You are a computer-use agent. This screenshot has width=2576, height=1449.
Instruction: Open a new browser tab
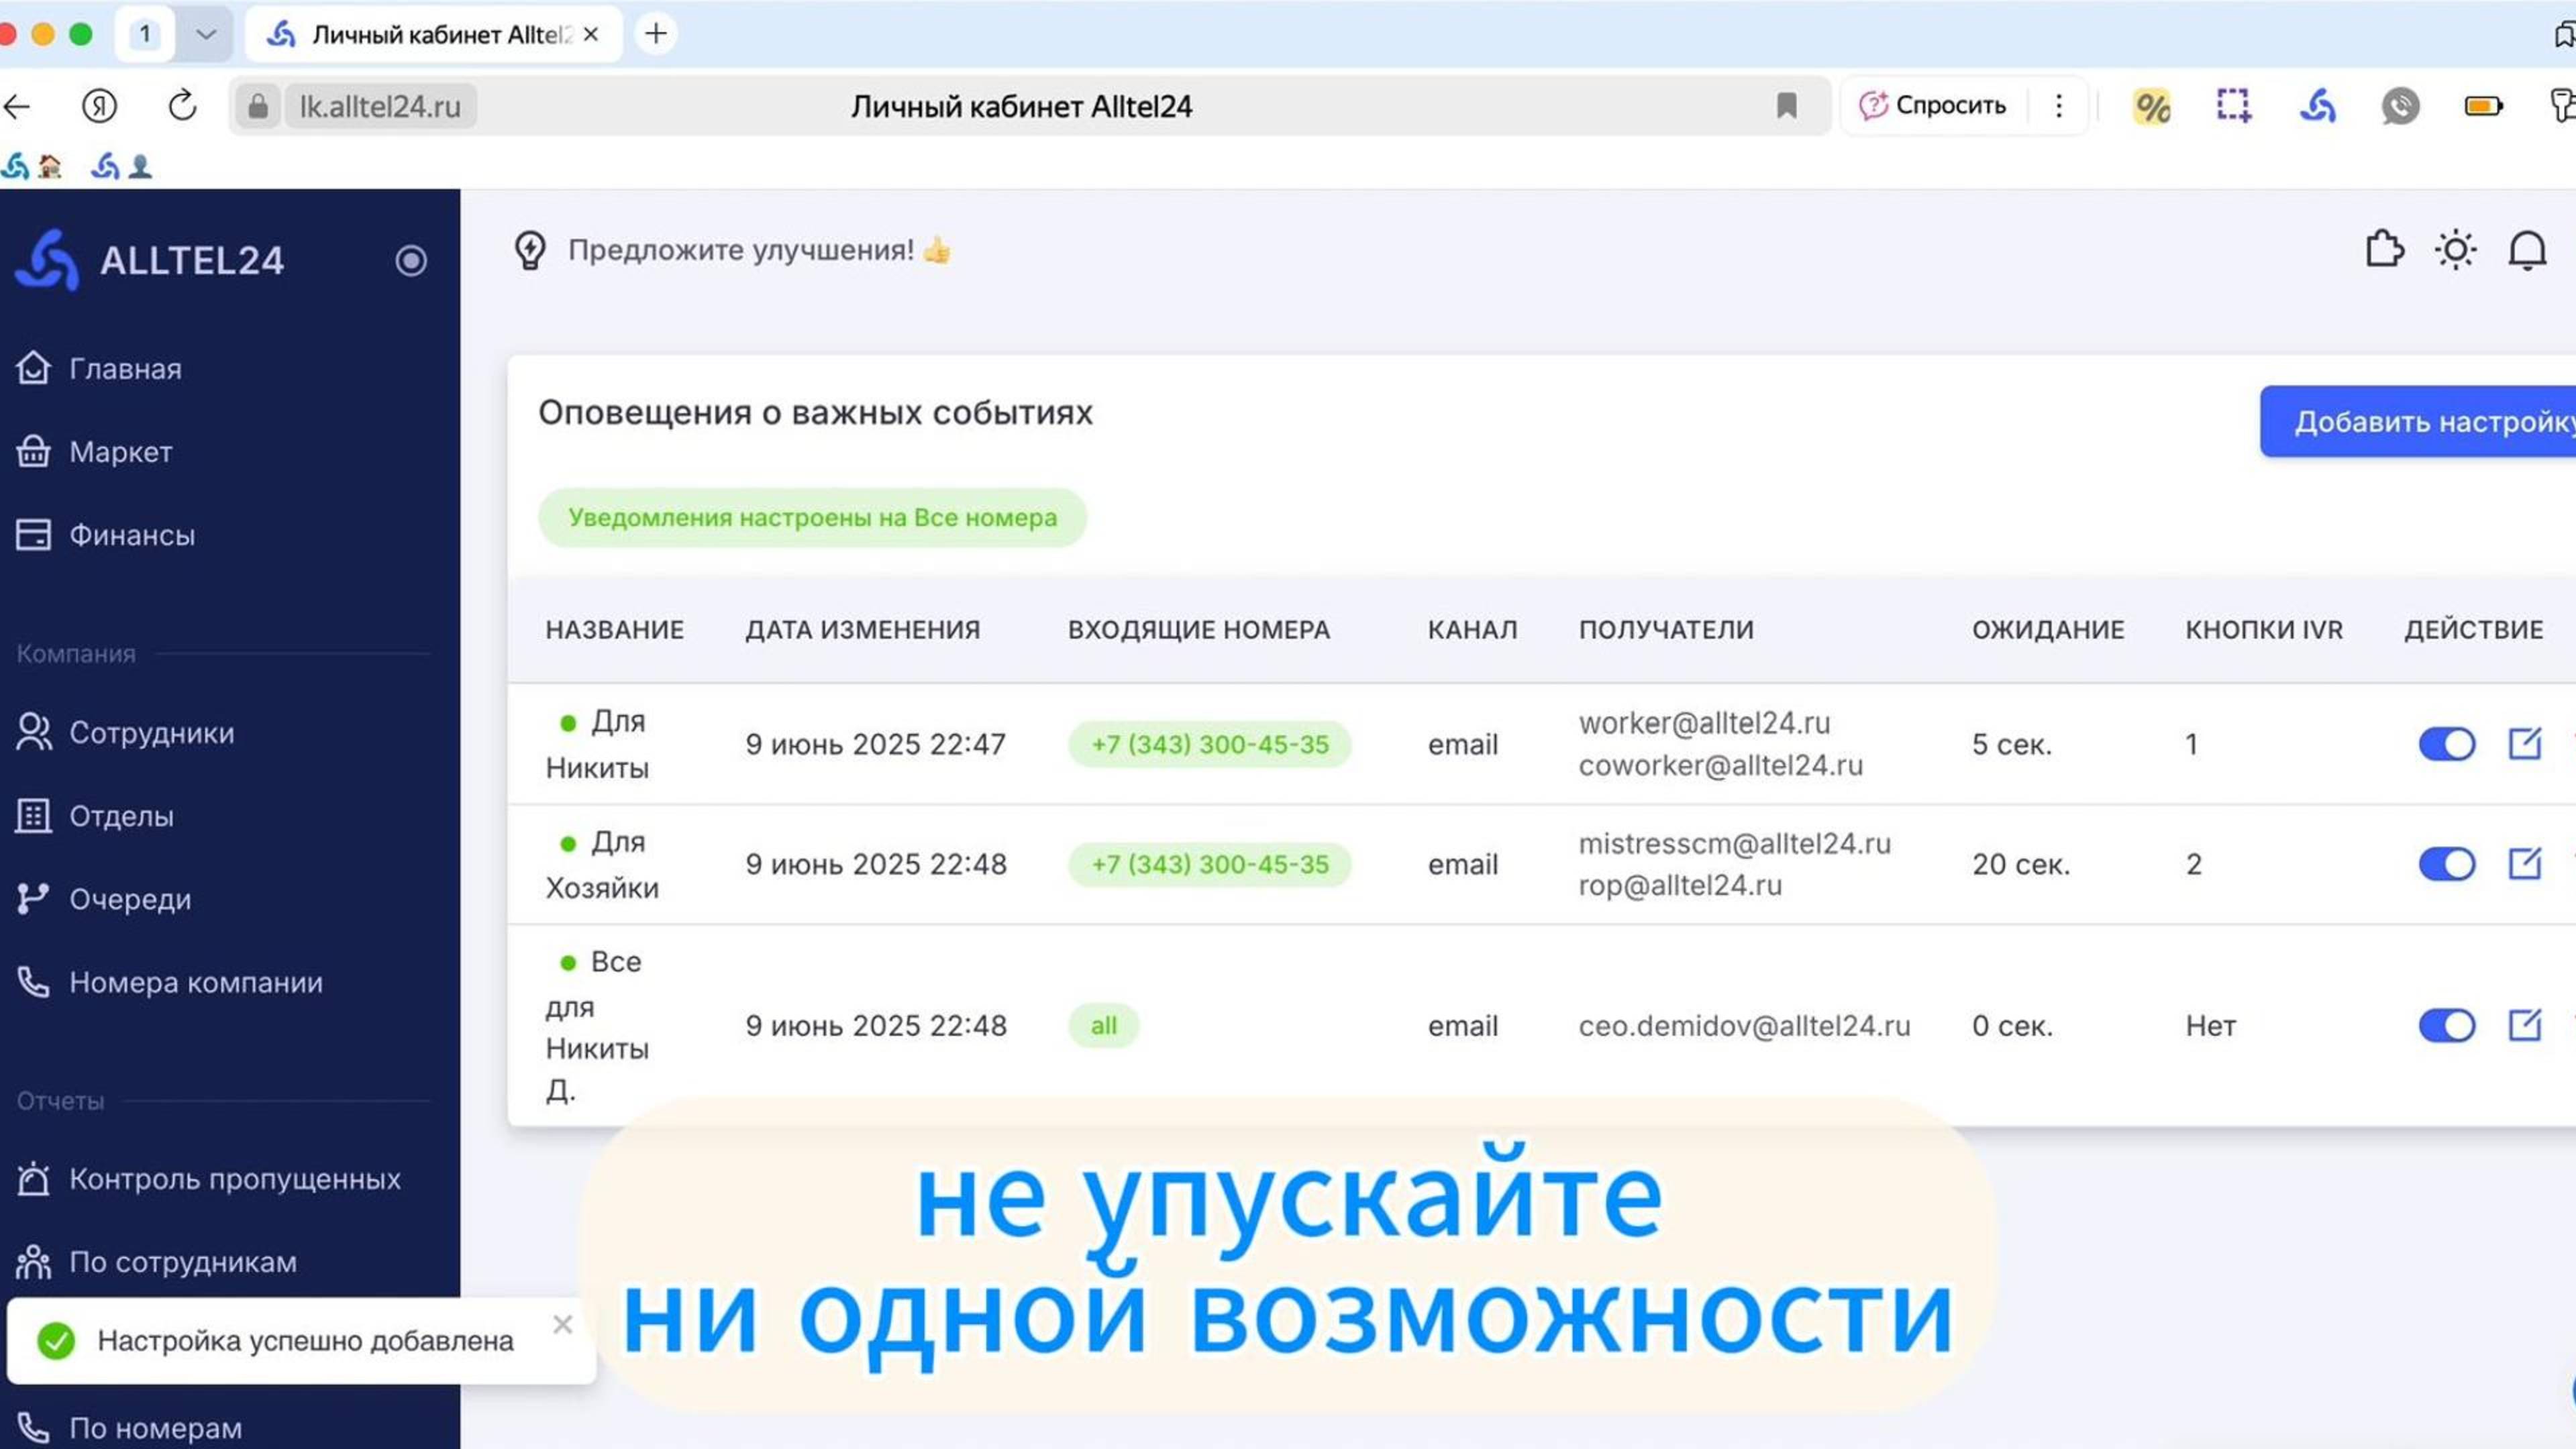tap(656, 34)
